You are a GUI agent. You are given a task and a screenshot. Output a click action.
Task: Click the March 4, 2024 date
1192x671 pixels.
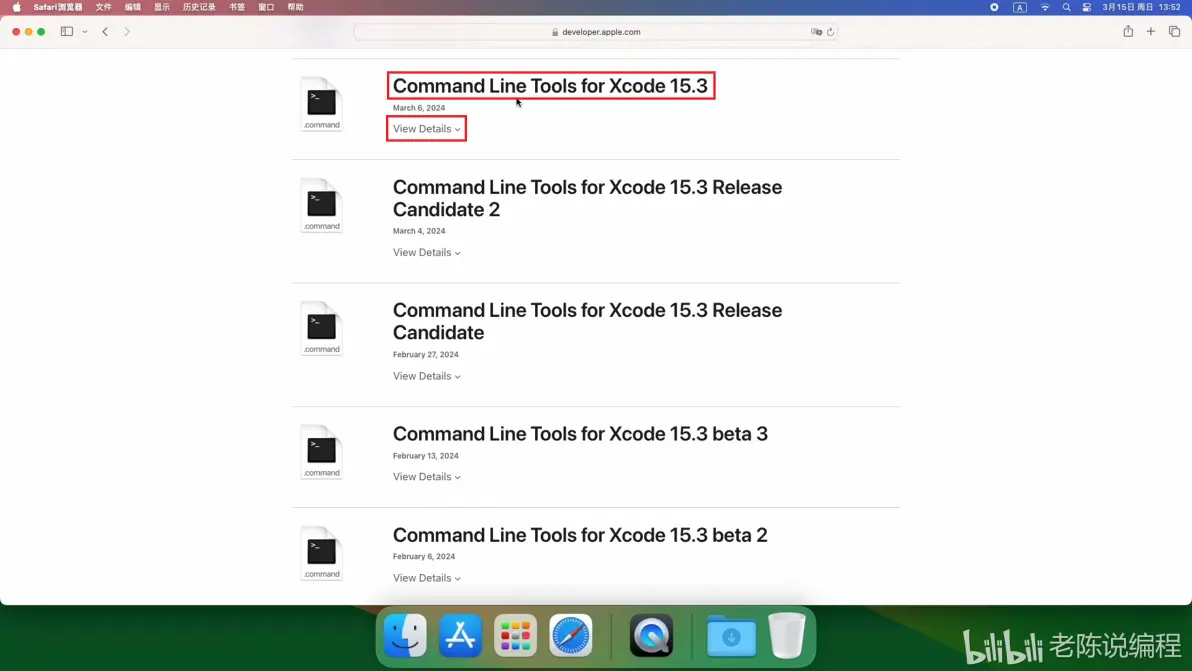[x=419, y=231]
